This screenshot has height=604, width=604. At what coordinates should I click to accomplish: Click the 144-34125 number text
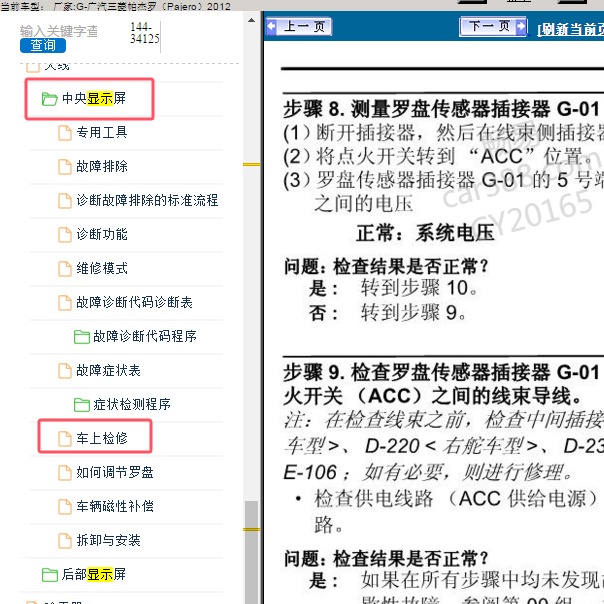pyautogui.click(x=144, y=33)
